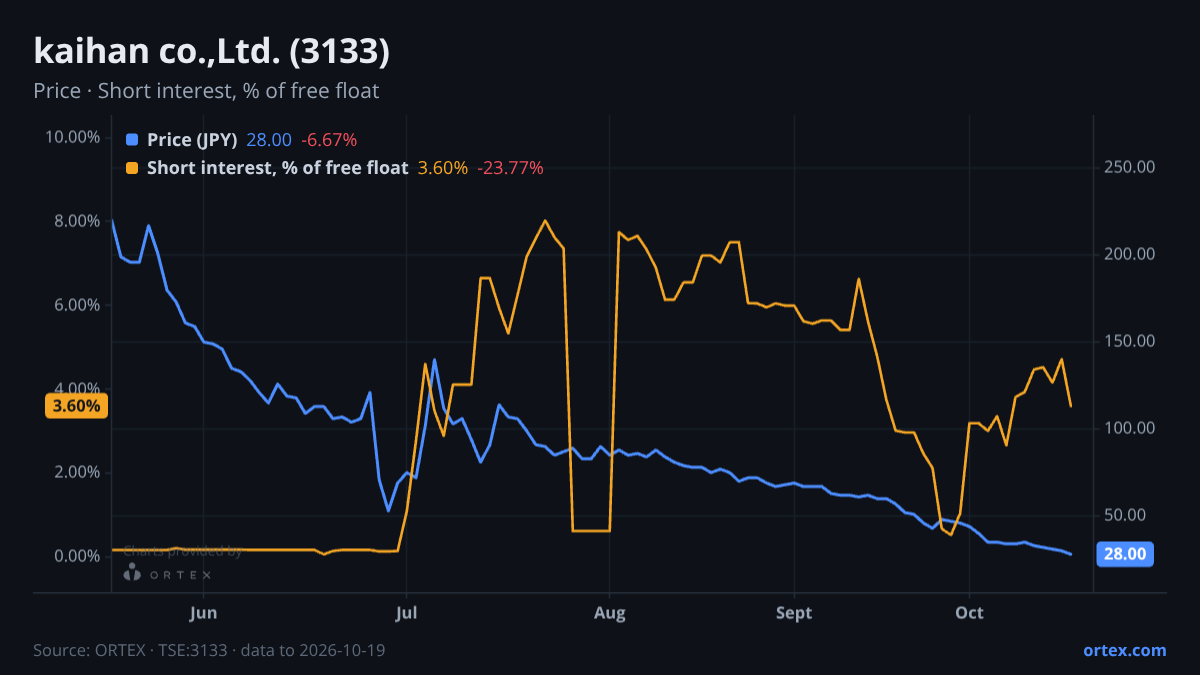This screenshot has width=1200, height=675.
Task: Select the Short interest, % of free float legend label
Action: 277,168
